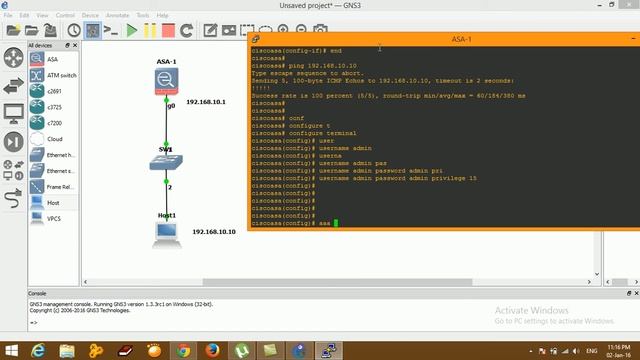Select VPCS in device list
Image resolution: width=640 pixels, height=360 pixels.
tap(53, 218)
